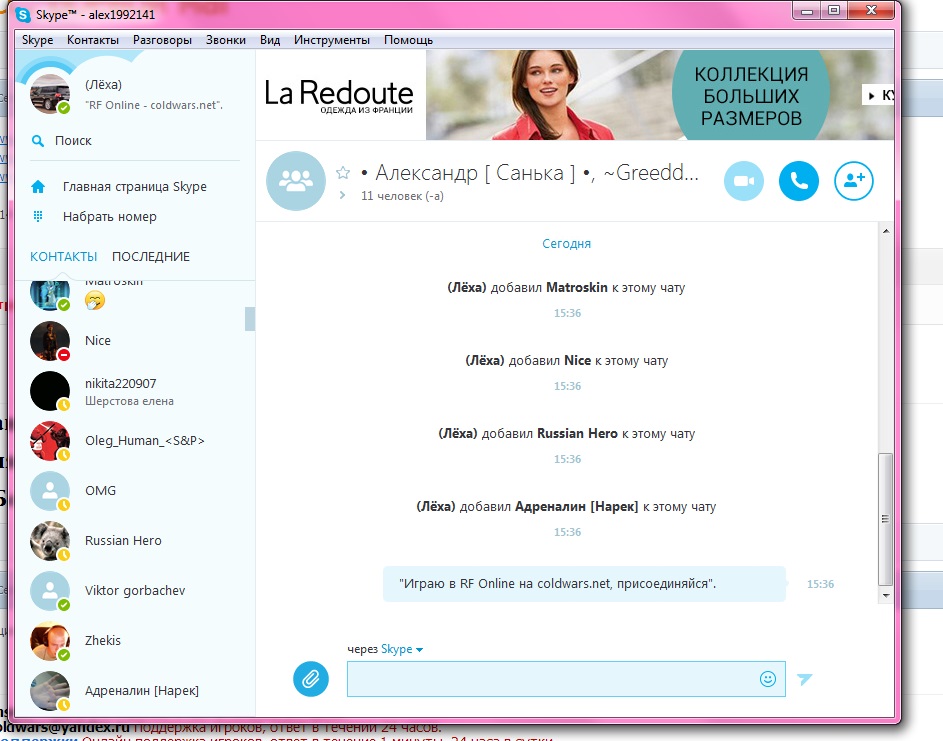Viewport: 943px width, 741px height.
Task: Switch to the КОНТАКТЫ tab
Action: 64,257
